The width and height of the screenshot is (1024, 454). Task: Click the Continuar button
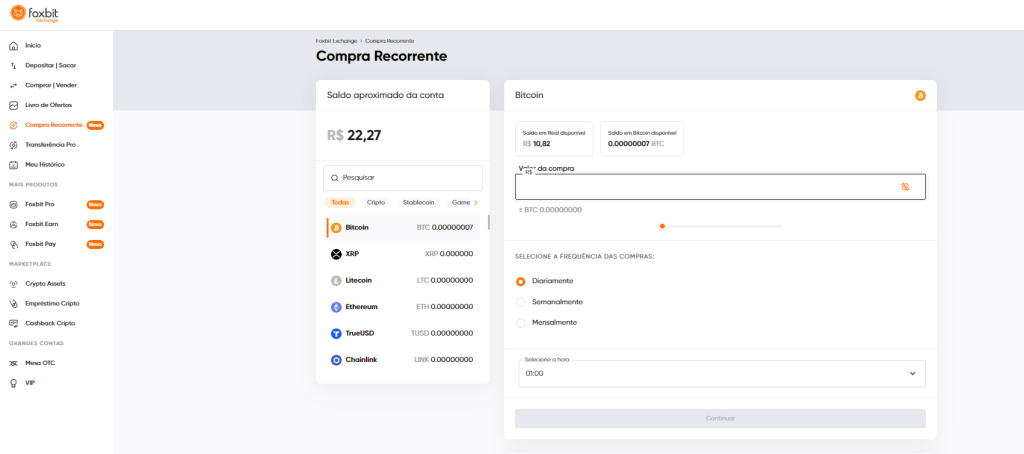click(x=720, y=419)
